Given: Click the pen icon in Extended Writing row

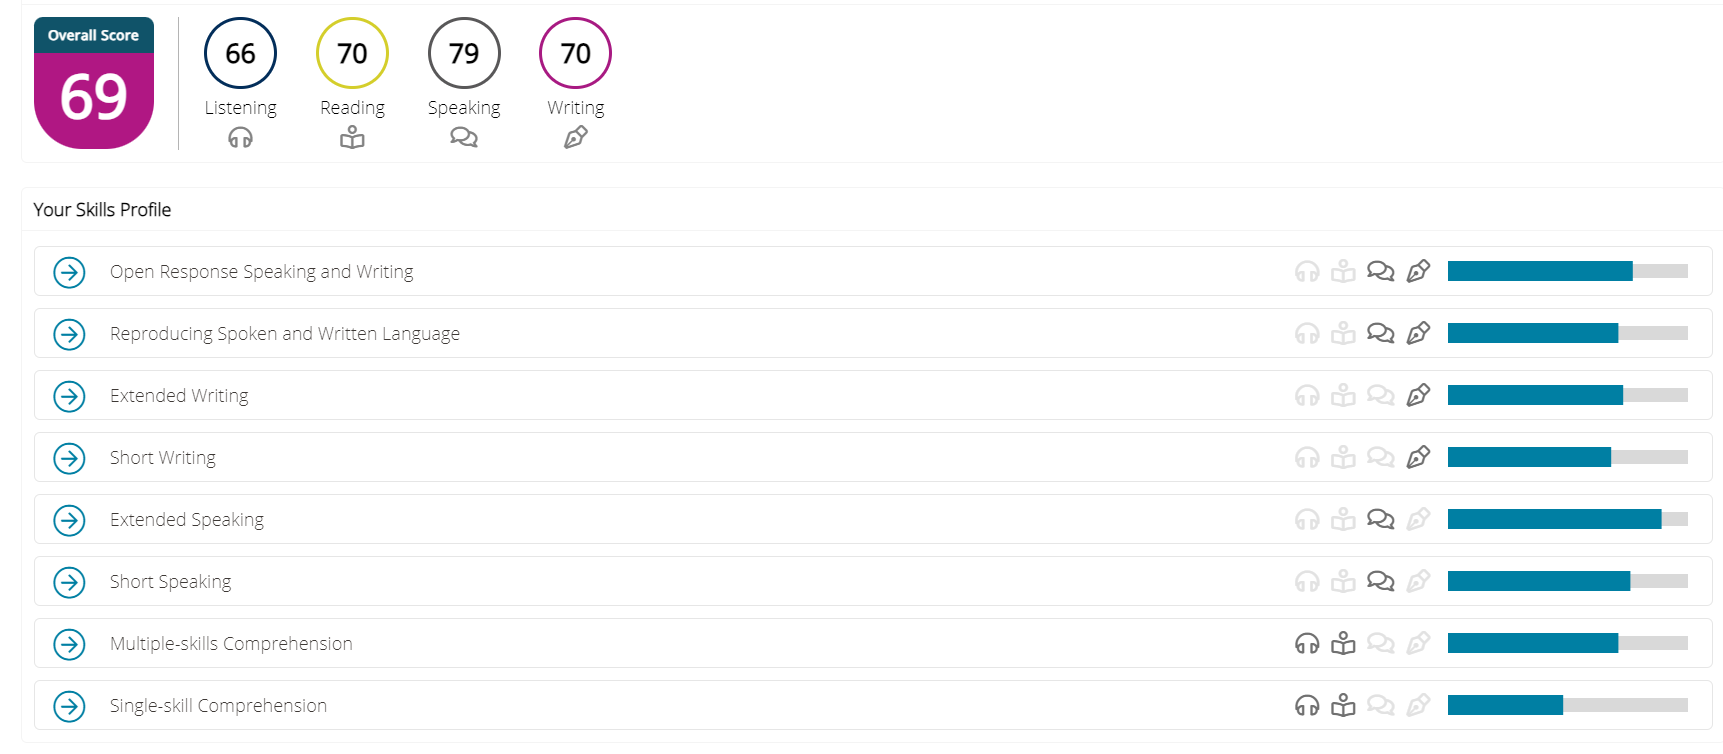Looking at the screenshot, I should (1418, 395).
